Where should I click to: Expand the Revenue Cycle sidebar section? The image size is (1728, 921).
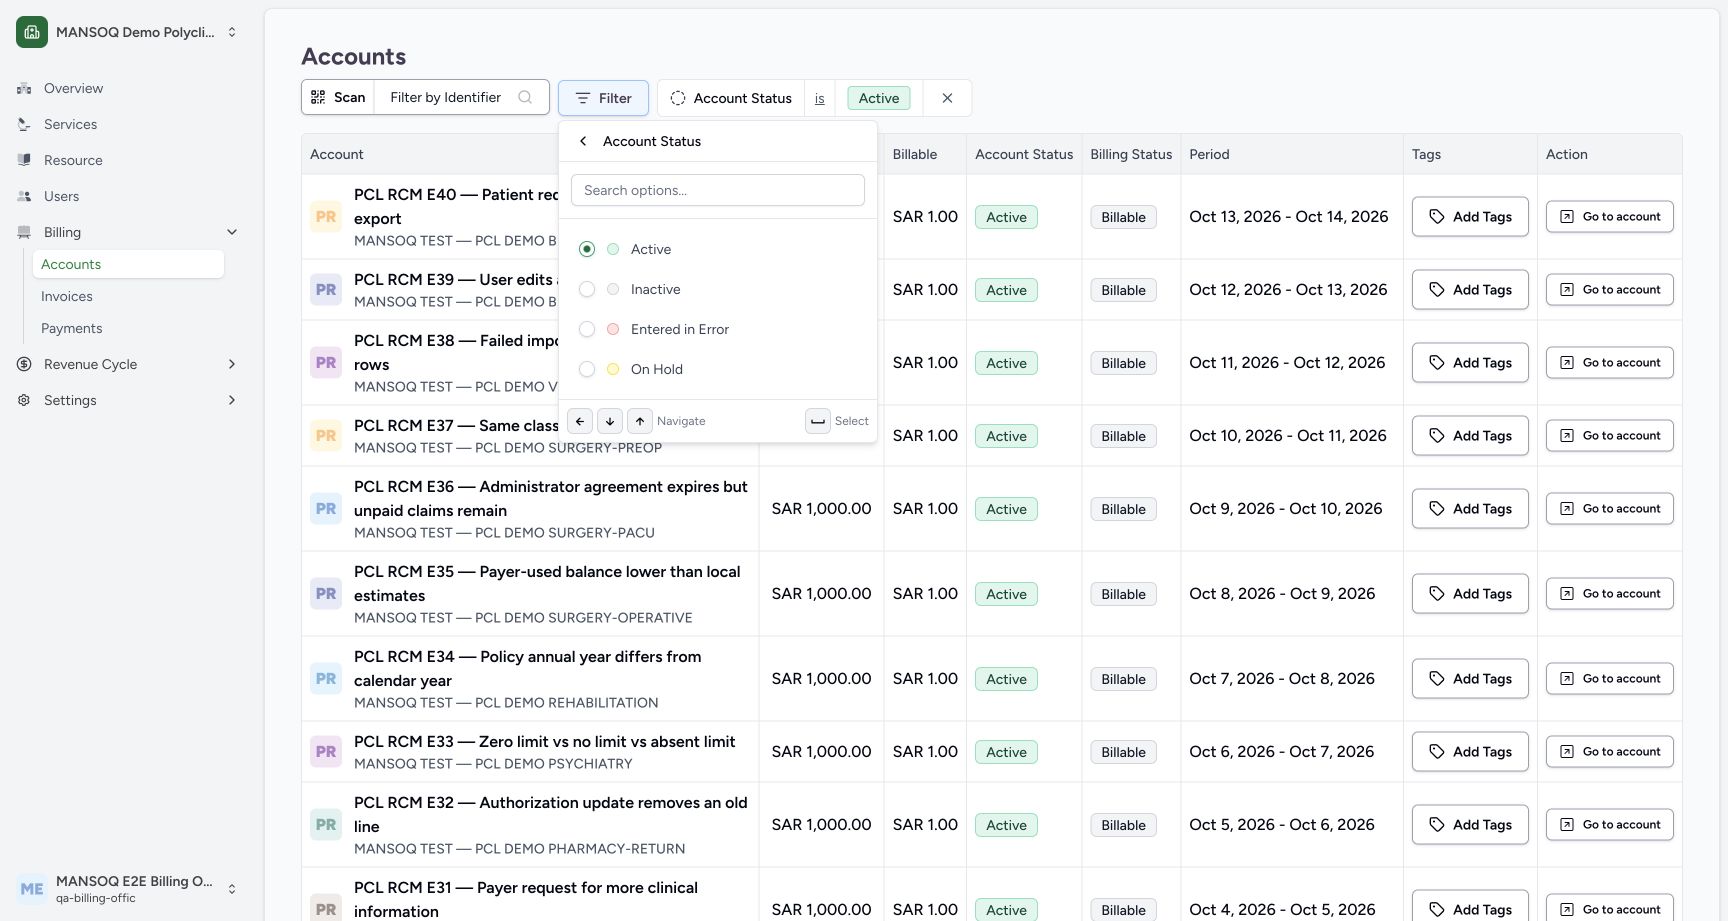pos(232,364)
